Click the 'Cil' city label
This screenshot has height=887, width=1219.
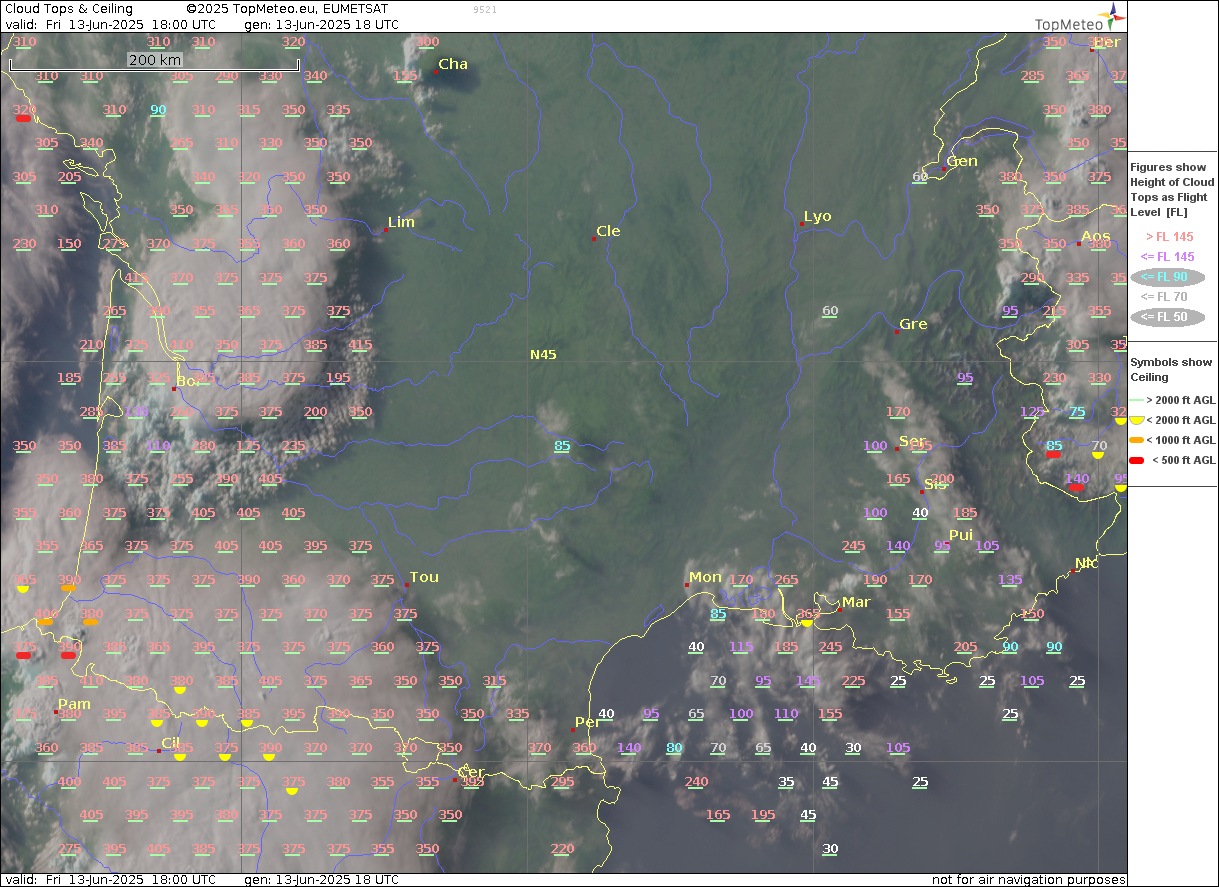coord(170,743)
